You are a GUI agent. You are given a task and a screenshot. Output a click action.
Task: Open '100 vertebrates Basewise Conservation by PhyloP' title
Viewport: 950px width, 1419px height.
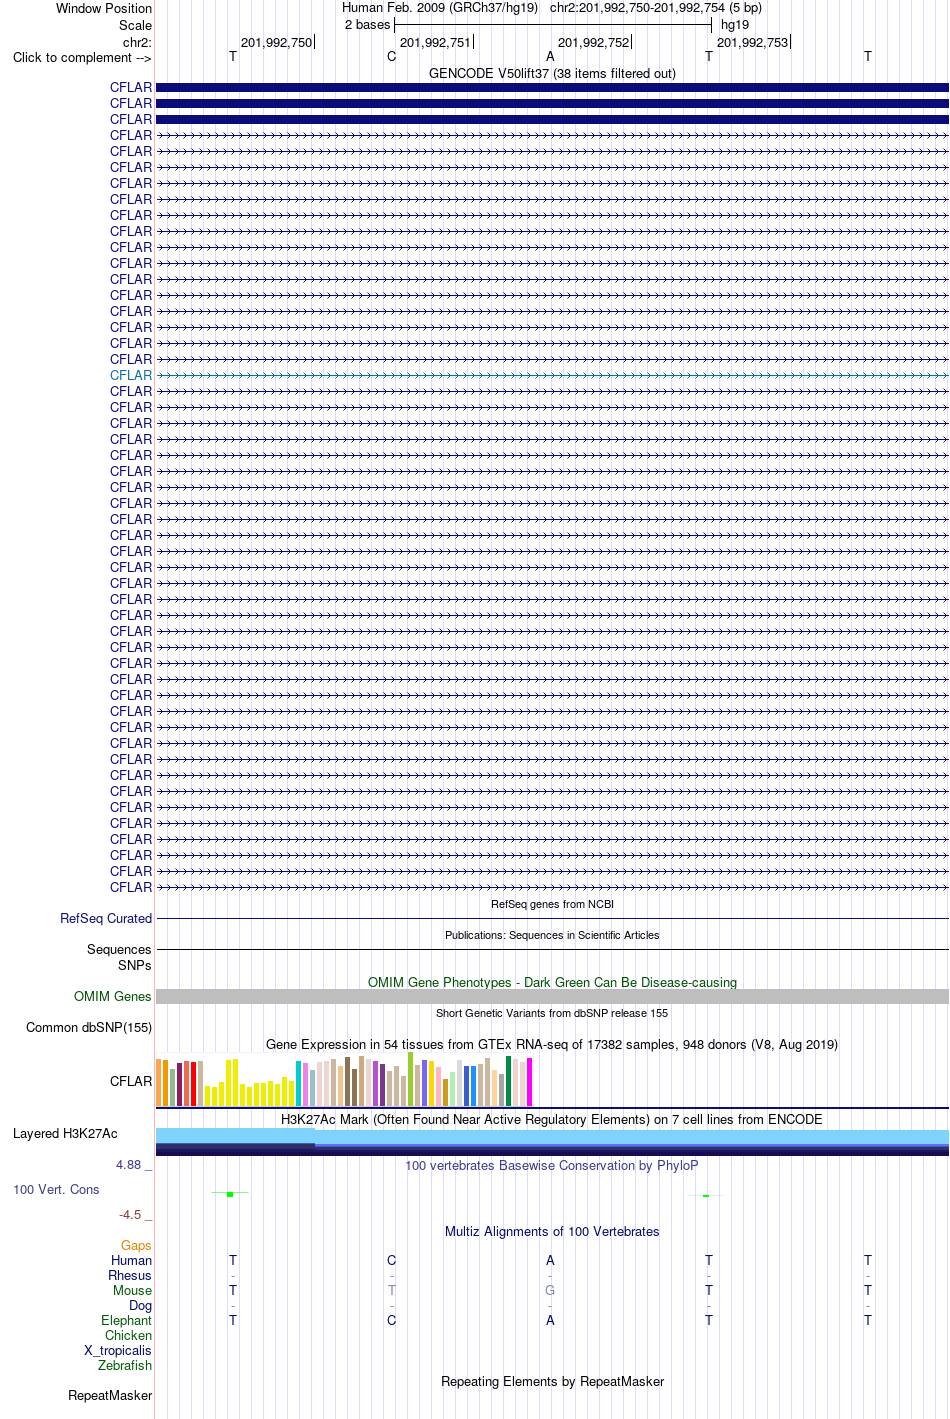(x=552, y=1165)
